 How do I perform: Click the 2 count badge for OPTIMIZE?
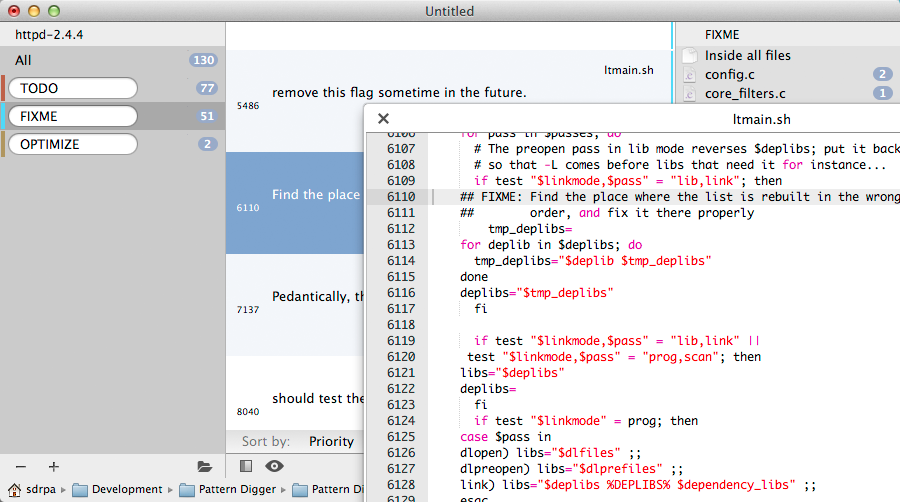point(208,145)
